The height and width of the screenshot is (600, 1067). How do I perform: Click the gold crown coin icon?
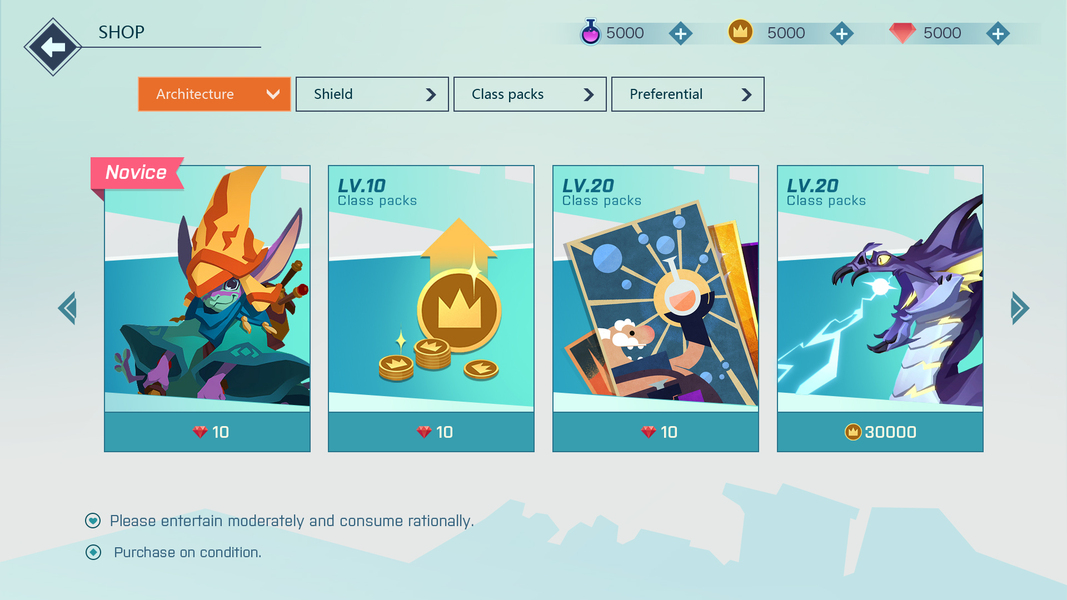tap(740, 31)
